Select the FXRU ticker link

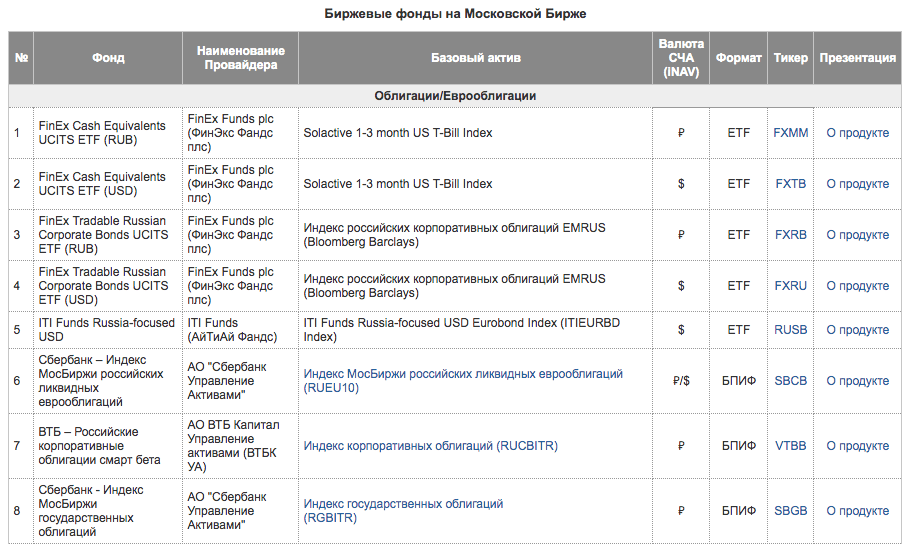(x=790, y=286)
